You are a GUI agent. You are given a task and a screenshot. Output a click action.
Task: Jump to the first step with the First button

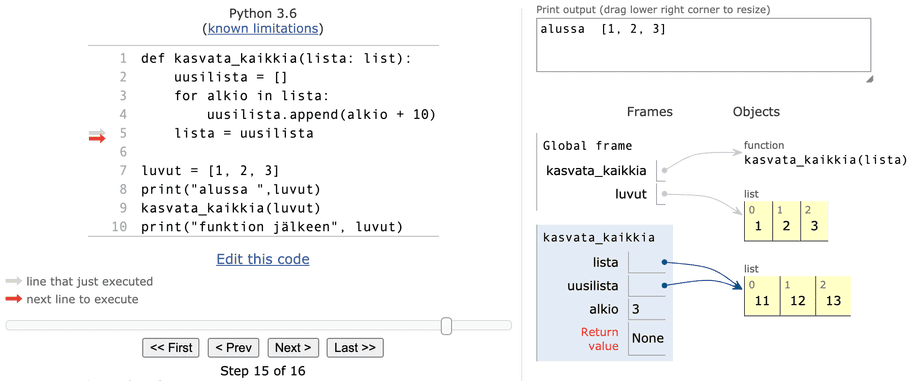(x=171, y=348)
